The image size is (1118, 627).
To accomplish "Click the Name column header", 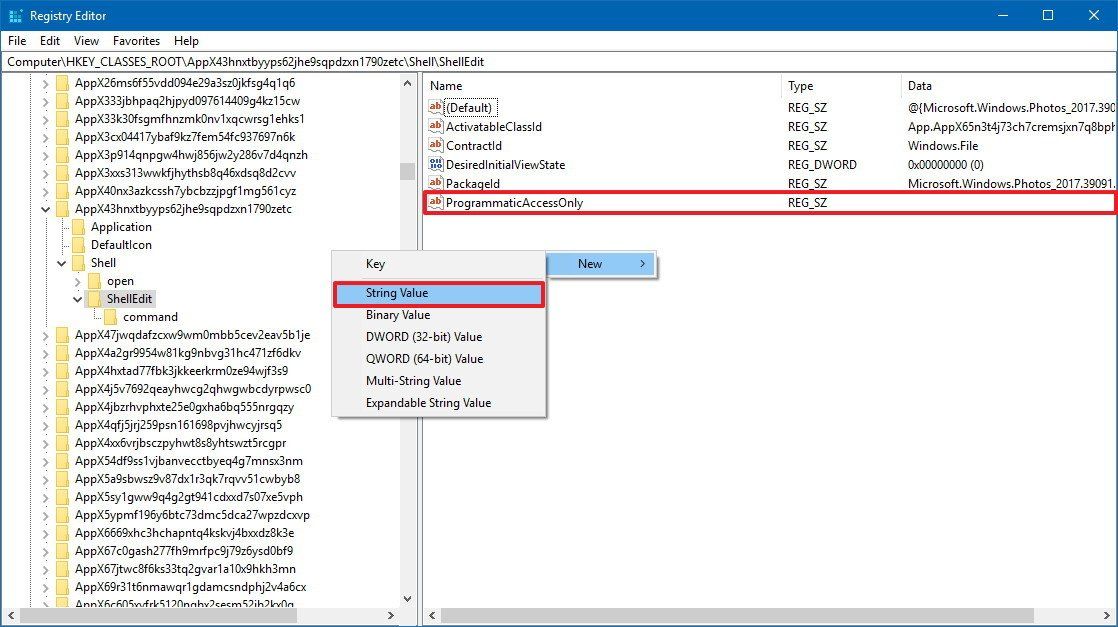I will point(450,85).
